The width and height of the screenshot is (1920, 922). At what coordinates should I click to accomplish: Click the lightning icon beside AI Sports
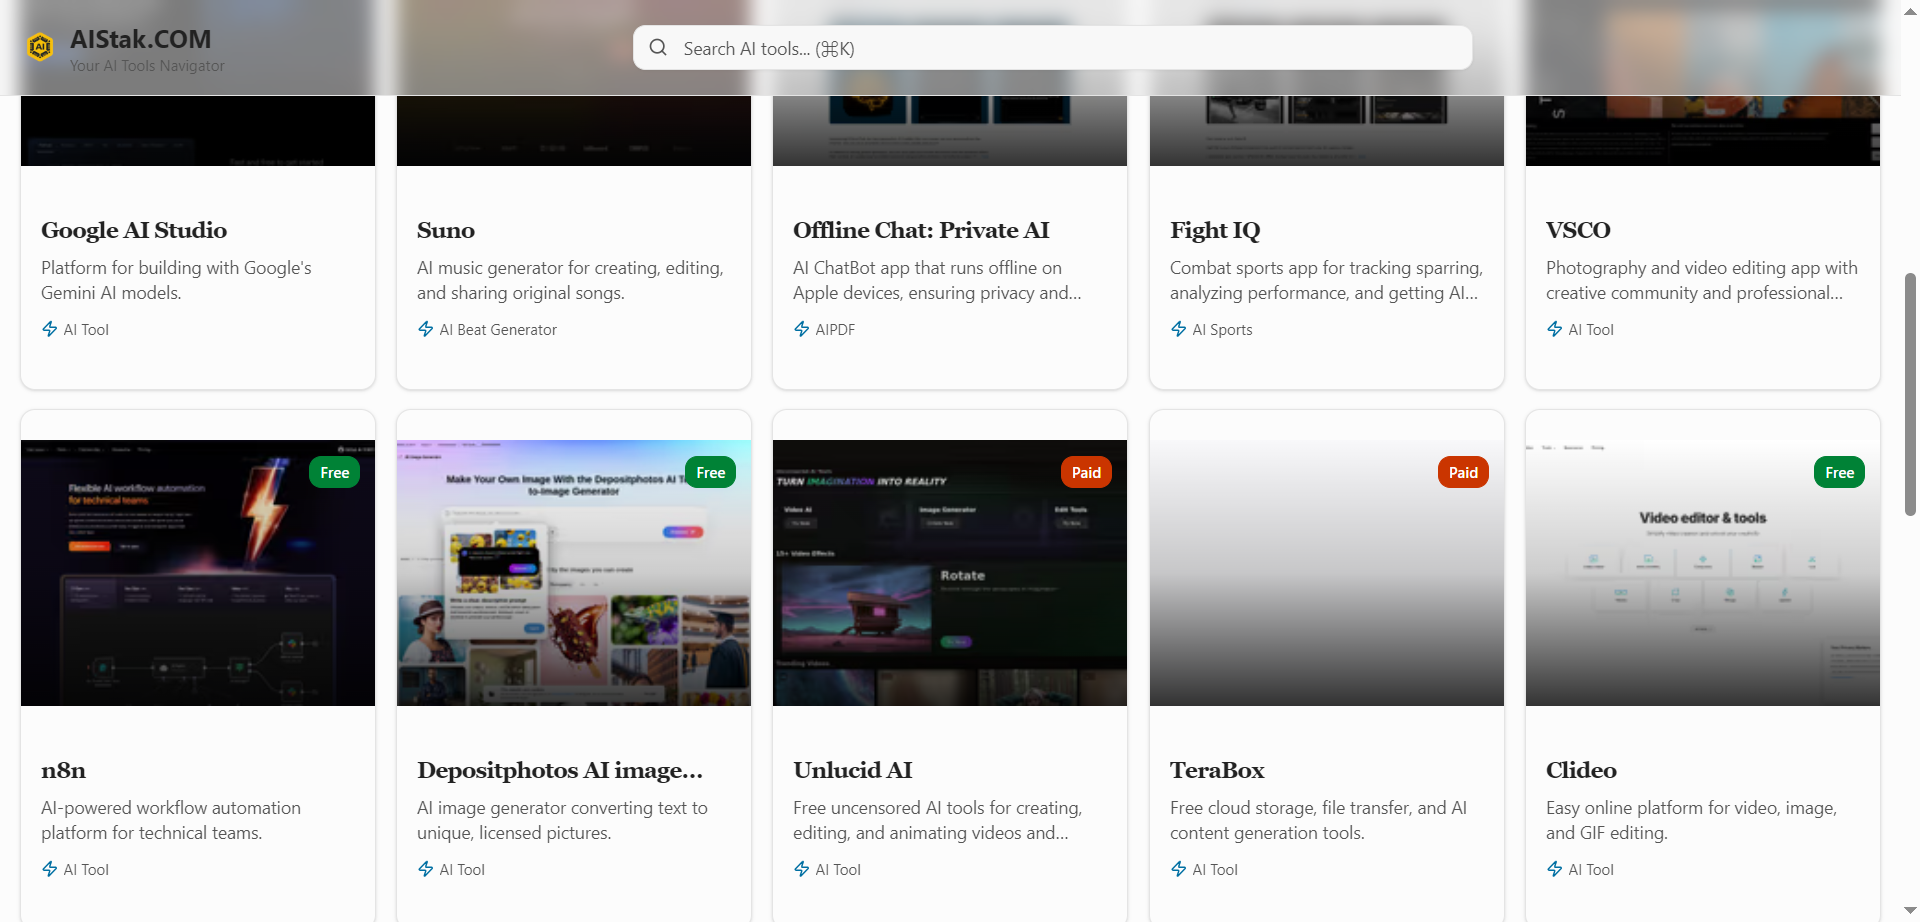pos(1179,329)
